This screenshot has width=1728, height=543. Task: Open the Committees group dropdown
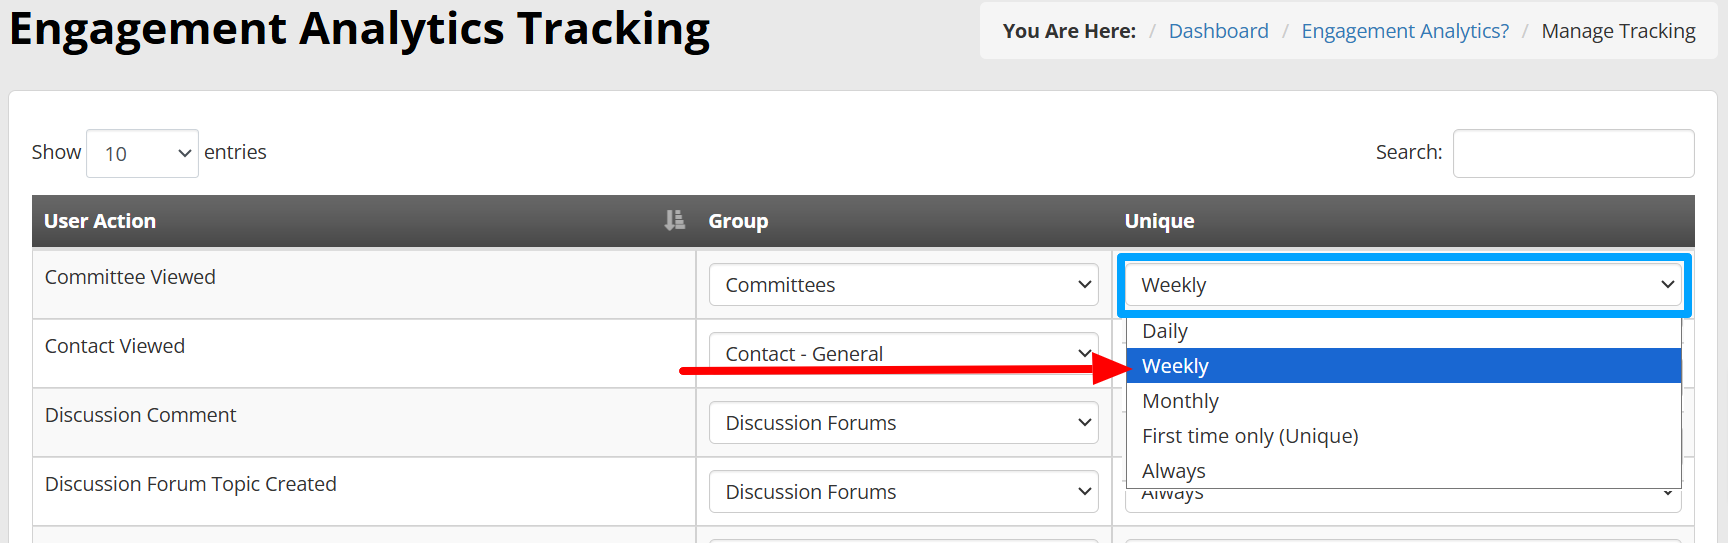[x=904, y=285]
